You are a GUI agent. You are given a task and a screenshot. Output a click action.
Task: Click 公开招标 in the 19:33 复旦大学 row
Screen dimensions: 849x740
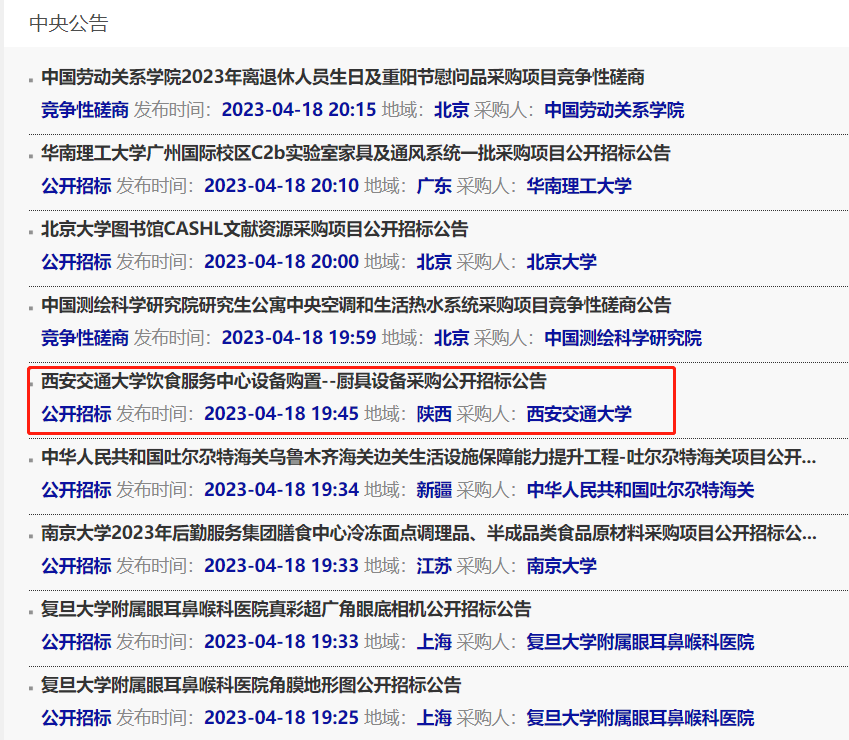point(76,642)
